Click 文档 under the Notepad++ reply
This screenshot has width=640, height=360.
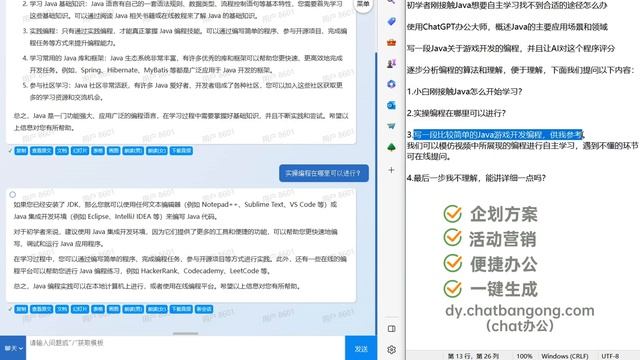click(62, 309)
